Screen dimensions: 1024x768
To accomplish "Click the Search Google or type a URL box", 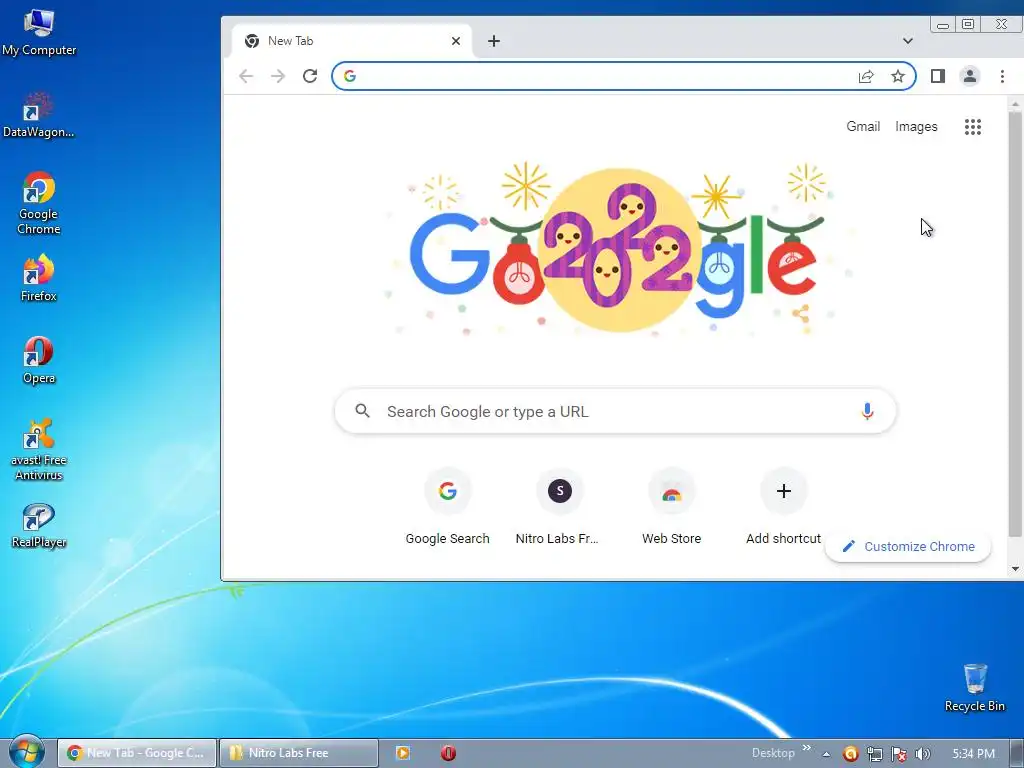I will tap(615, 411).
